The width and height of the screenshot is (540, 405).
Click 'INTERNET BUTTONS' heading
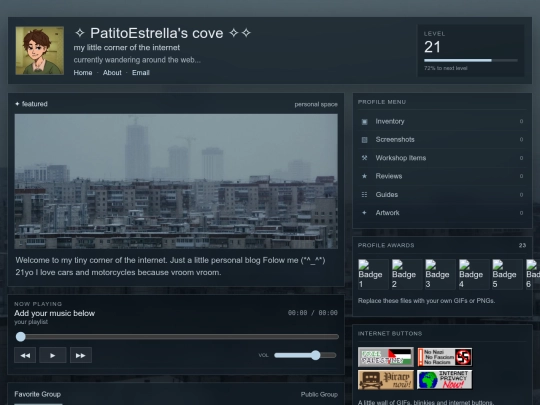point(390,333)
